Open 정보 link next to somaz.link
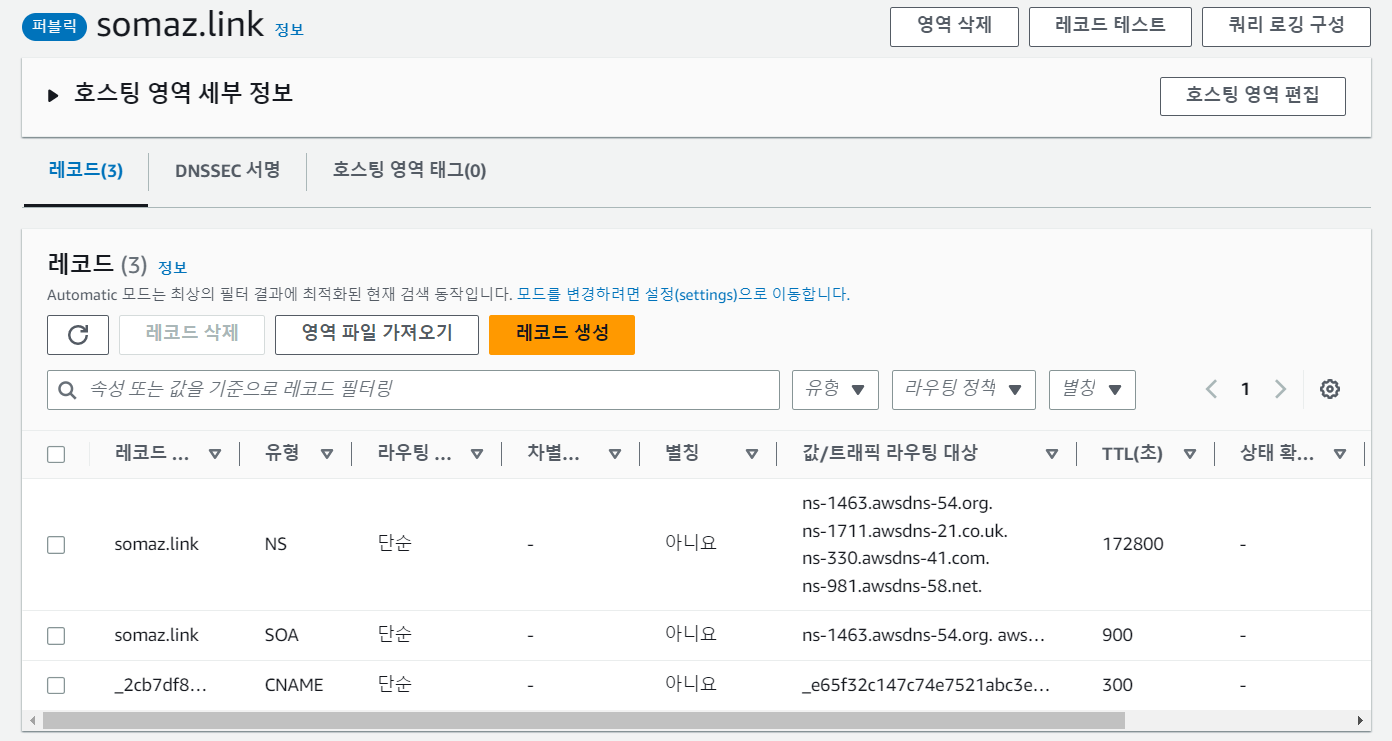Screen dimensions: 1392x741 coord(289,30)
